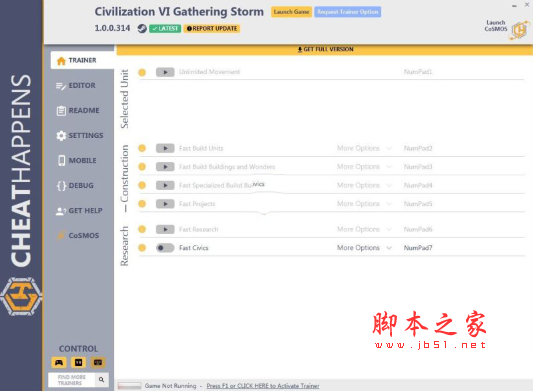
Task: Click the Cheat Happens logo emblem in sidebar
Action: point(21,296)
